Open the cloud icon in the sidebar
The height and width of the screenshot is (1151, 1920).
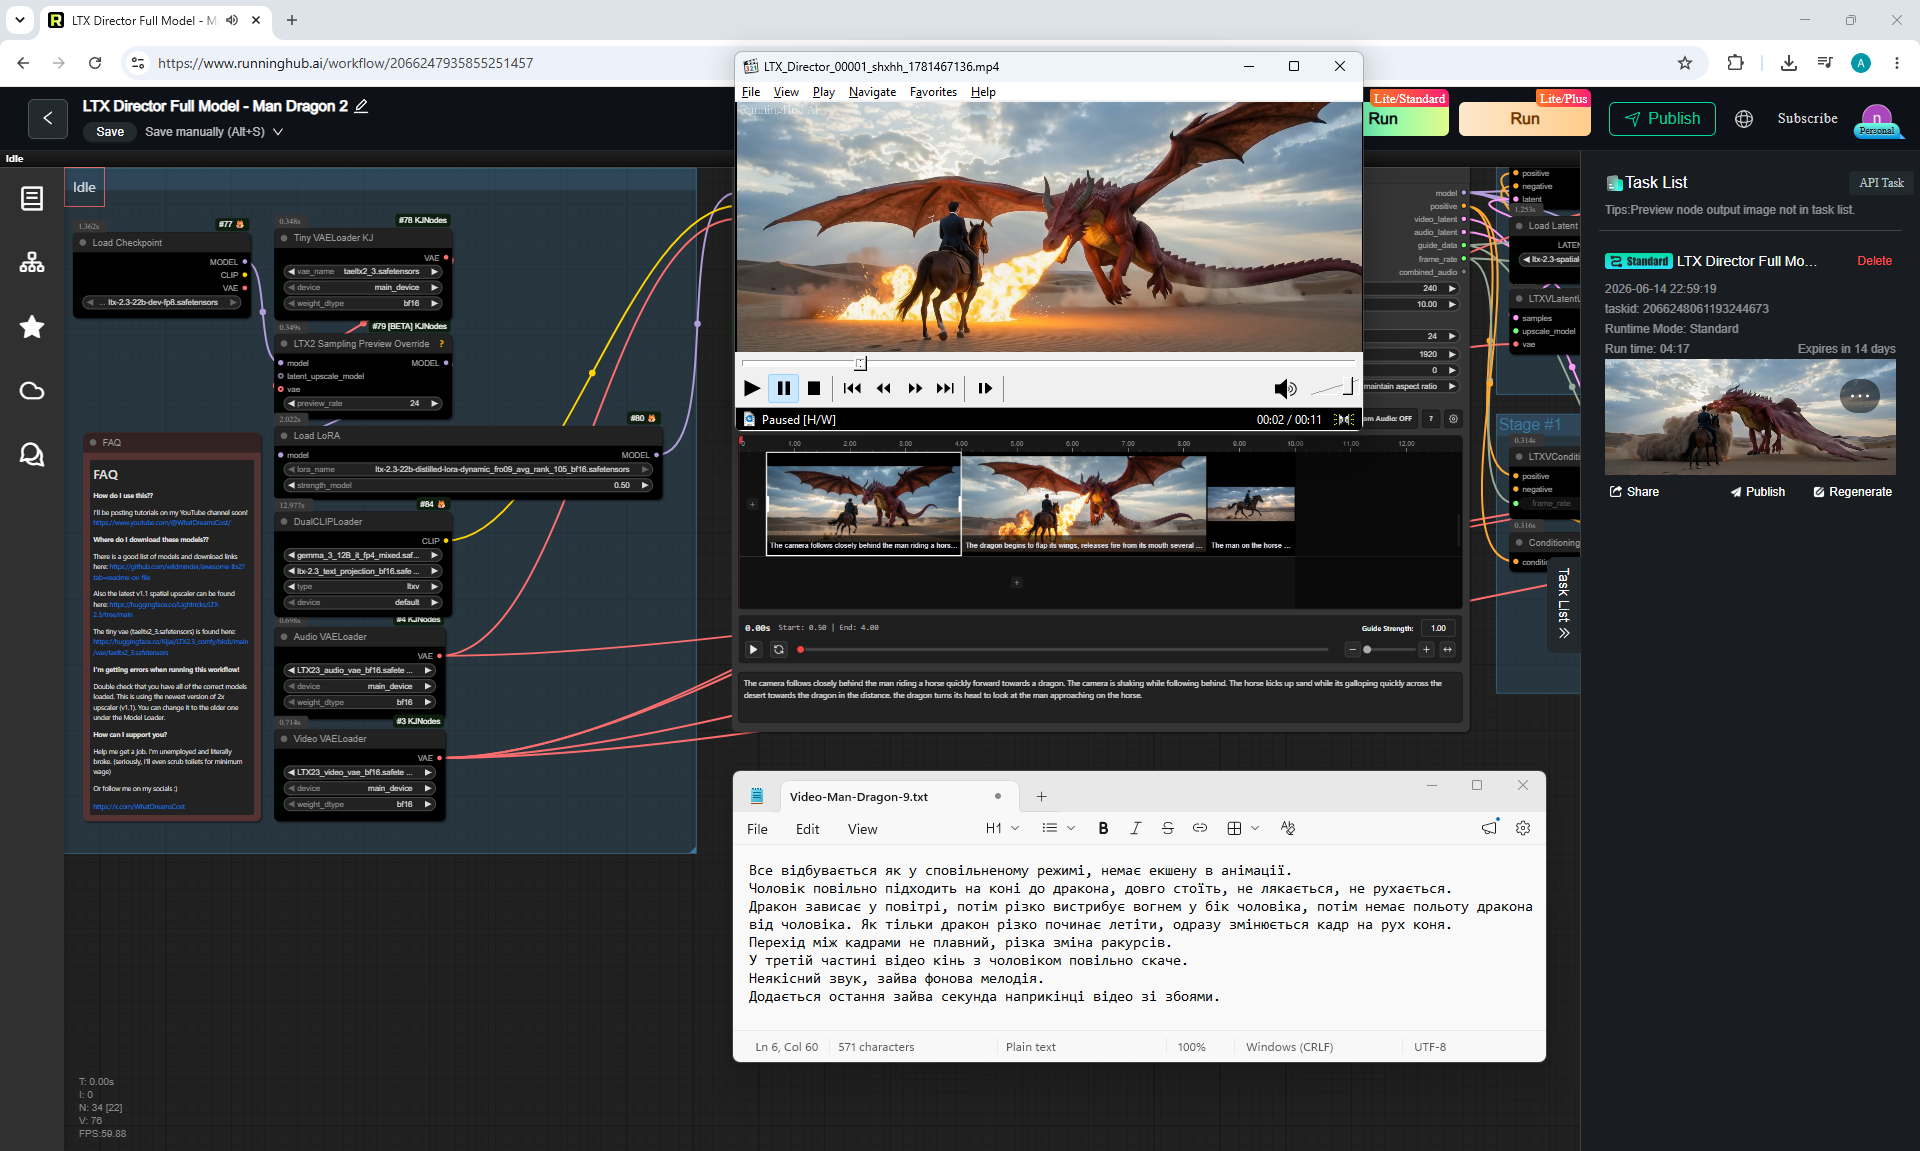[32, 391]
